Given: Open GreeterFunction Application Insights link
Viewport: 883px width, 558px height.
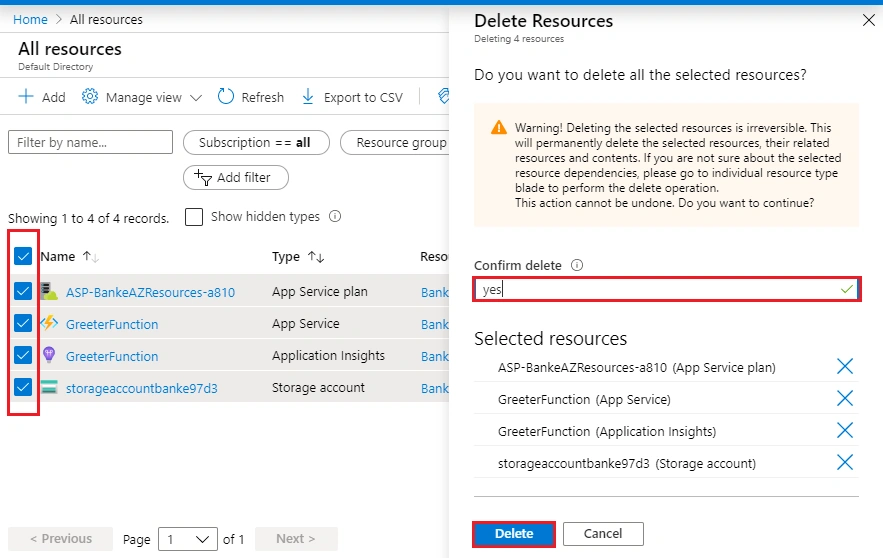Looking at the screenshot, I should pos(112,356).
